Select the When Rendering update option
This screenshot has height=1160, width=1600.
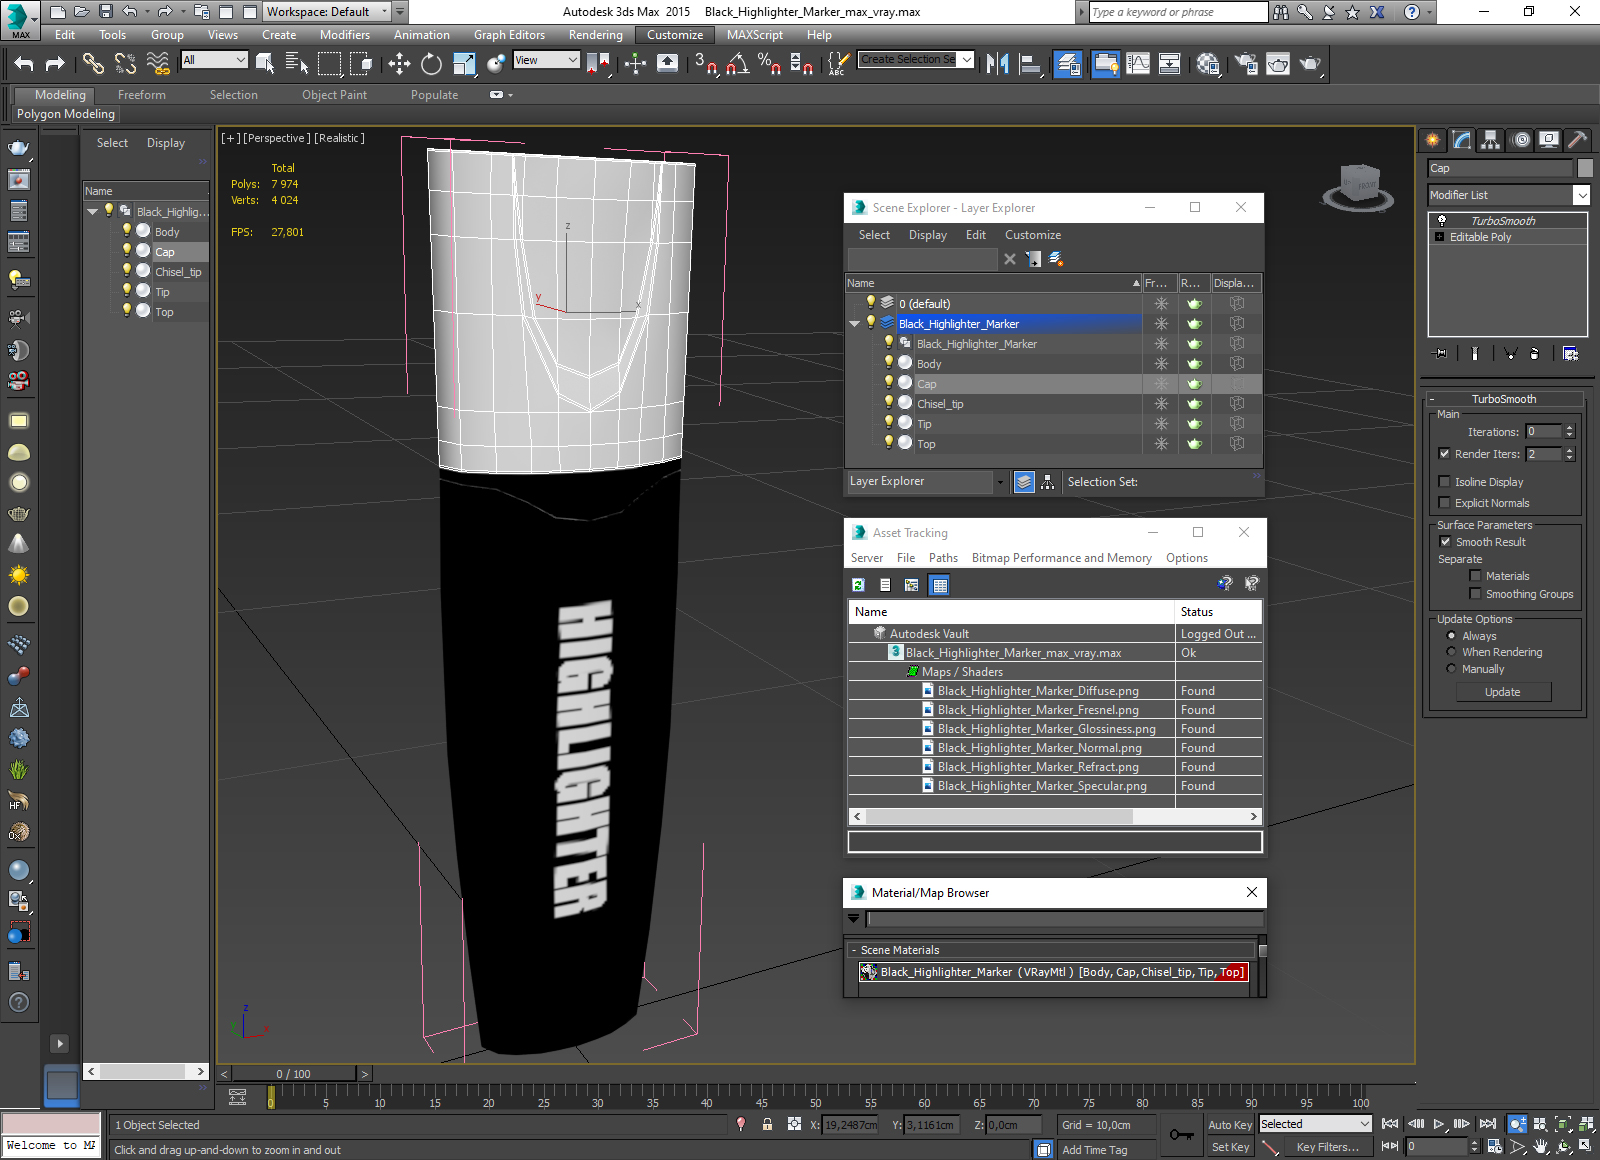(x=1451, y=652)
